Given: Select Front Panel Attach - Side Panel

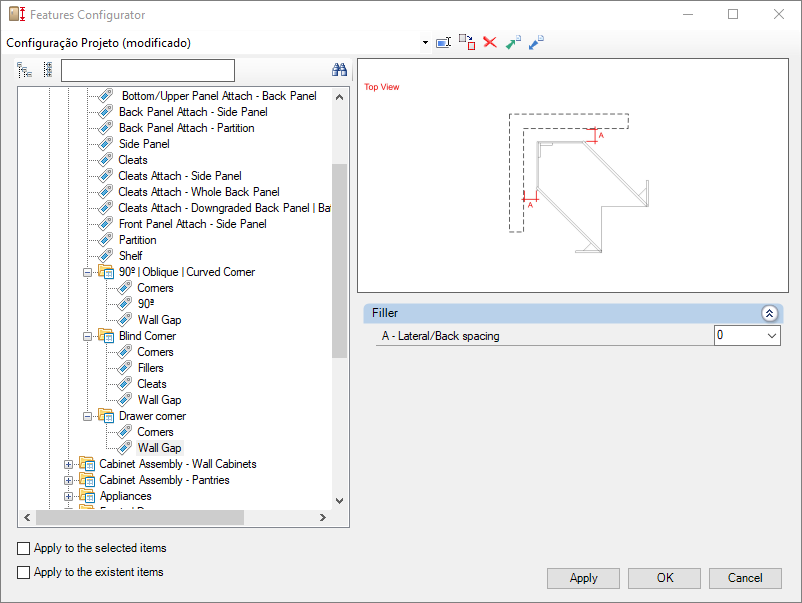Looking at the screenshot, I should click(x=192, y=224).
